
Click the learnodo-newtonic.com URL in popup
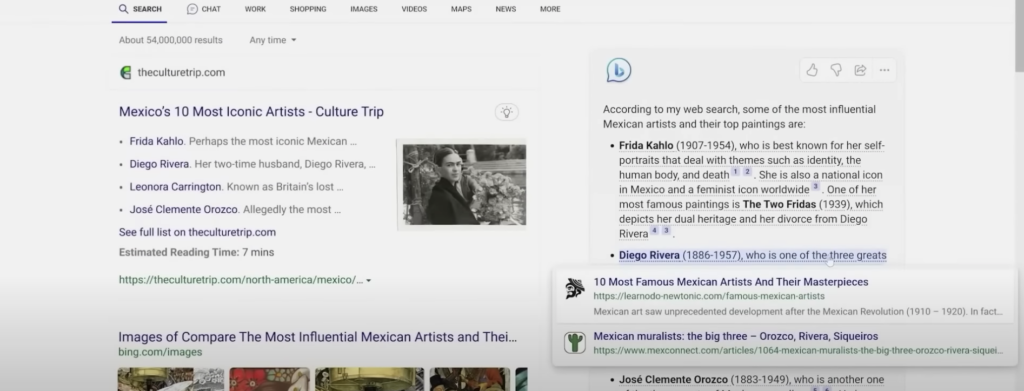point(709,296)
